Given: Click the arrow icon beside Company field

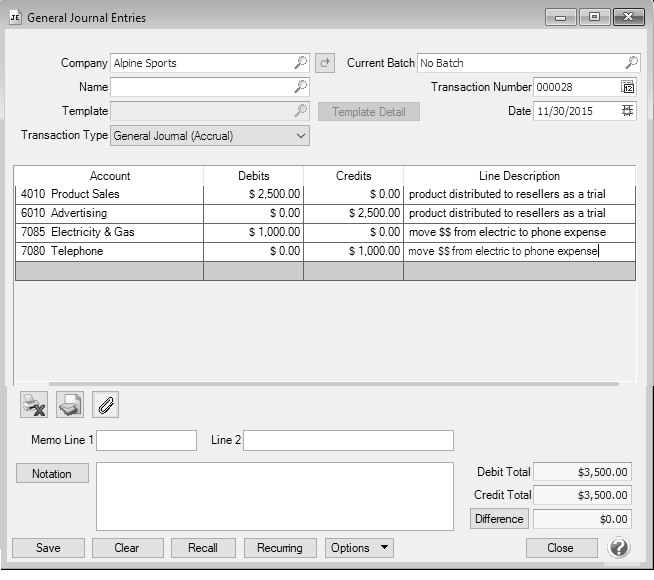Looking at the screenshot, I should (x=325, y=63).
